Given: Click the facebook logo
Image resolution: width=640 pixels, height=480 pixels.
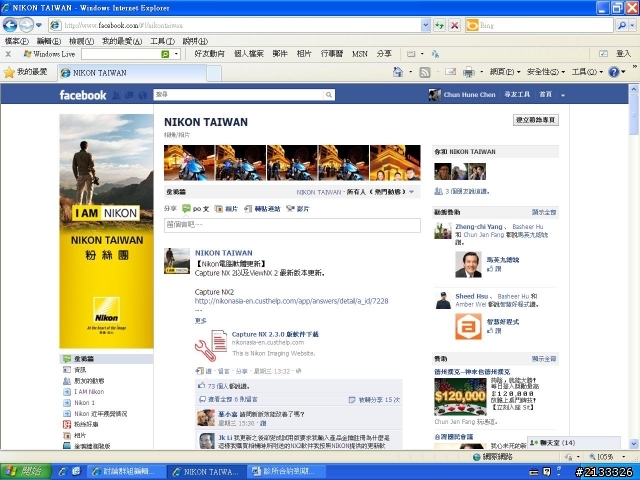Looking at the screenshot, I should [x=83, y=95].
